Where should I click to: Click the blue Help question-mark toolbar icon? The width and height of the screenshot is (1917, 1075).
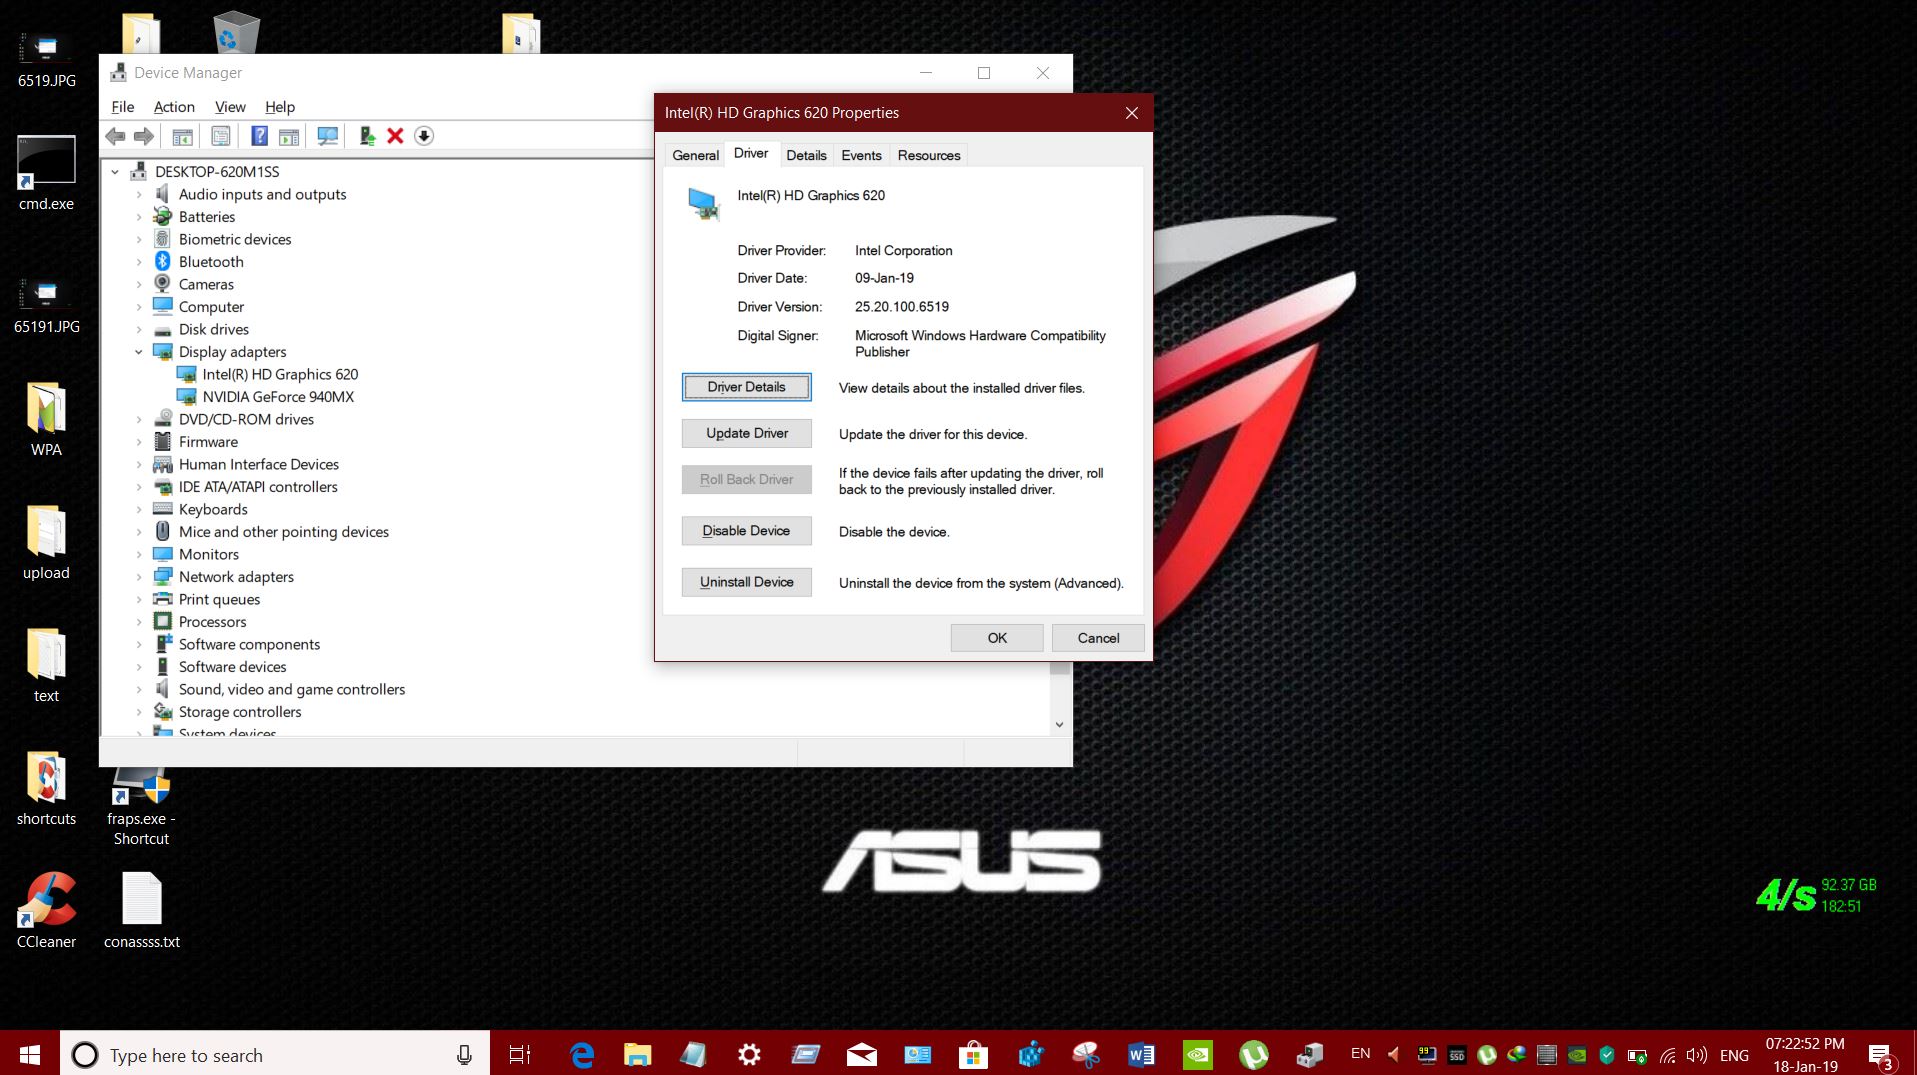coord(259,136)
